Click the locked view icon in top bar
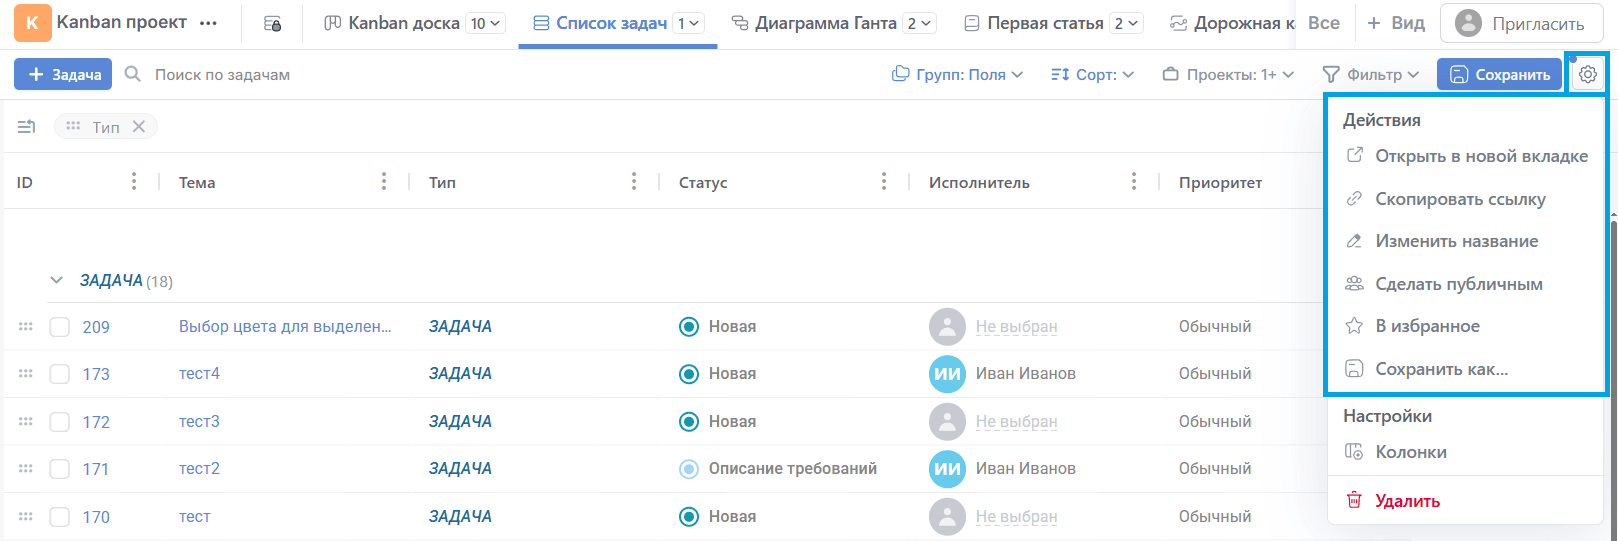The image size is (1618, 541). pos(272,23)
